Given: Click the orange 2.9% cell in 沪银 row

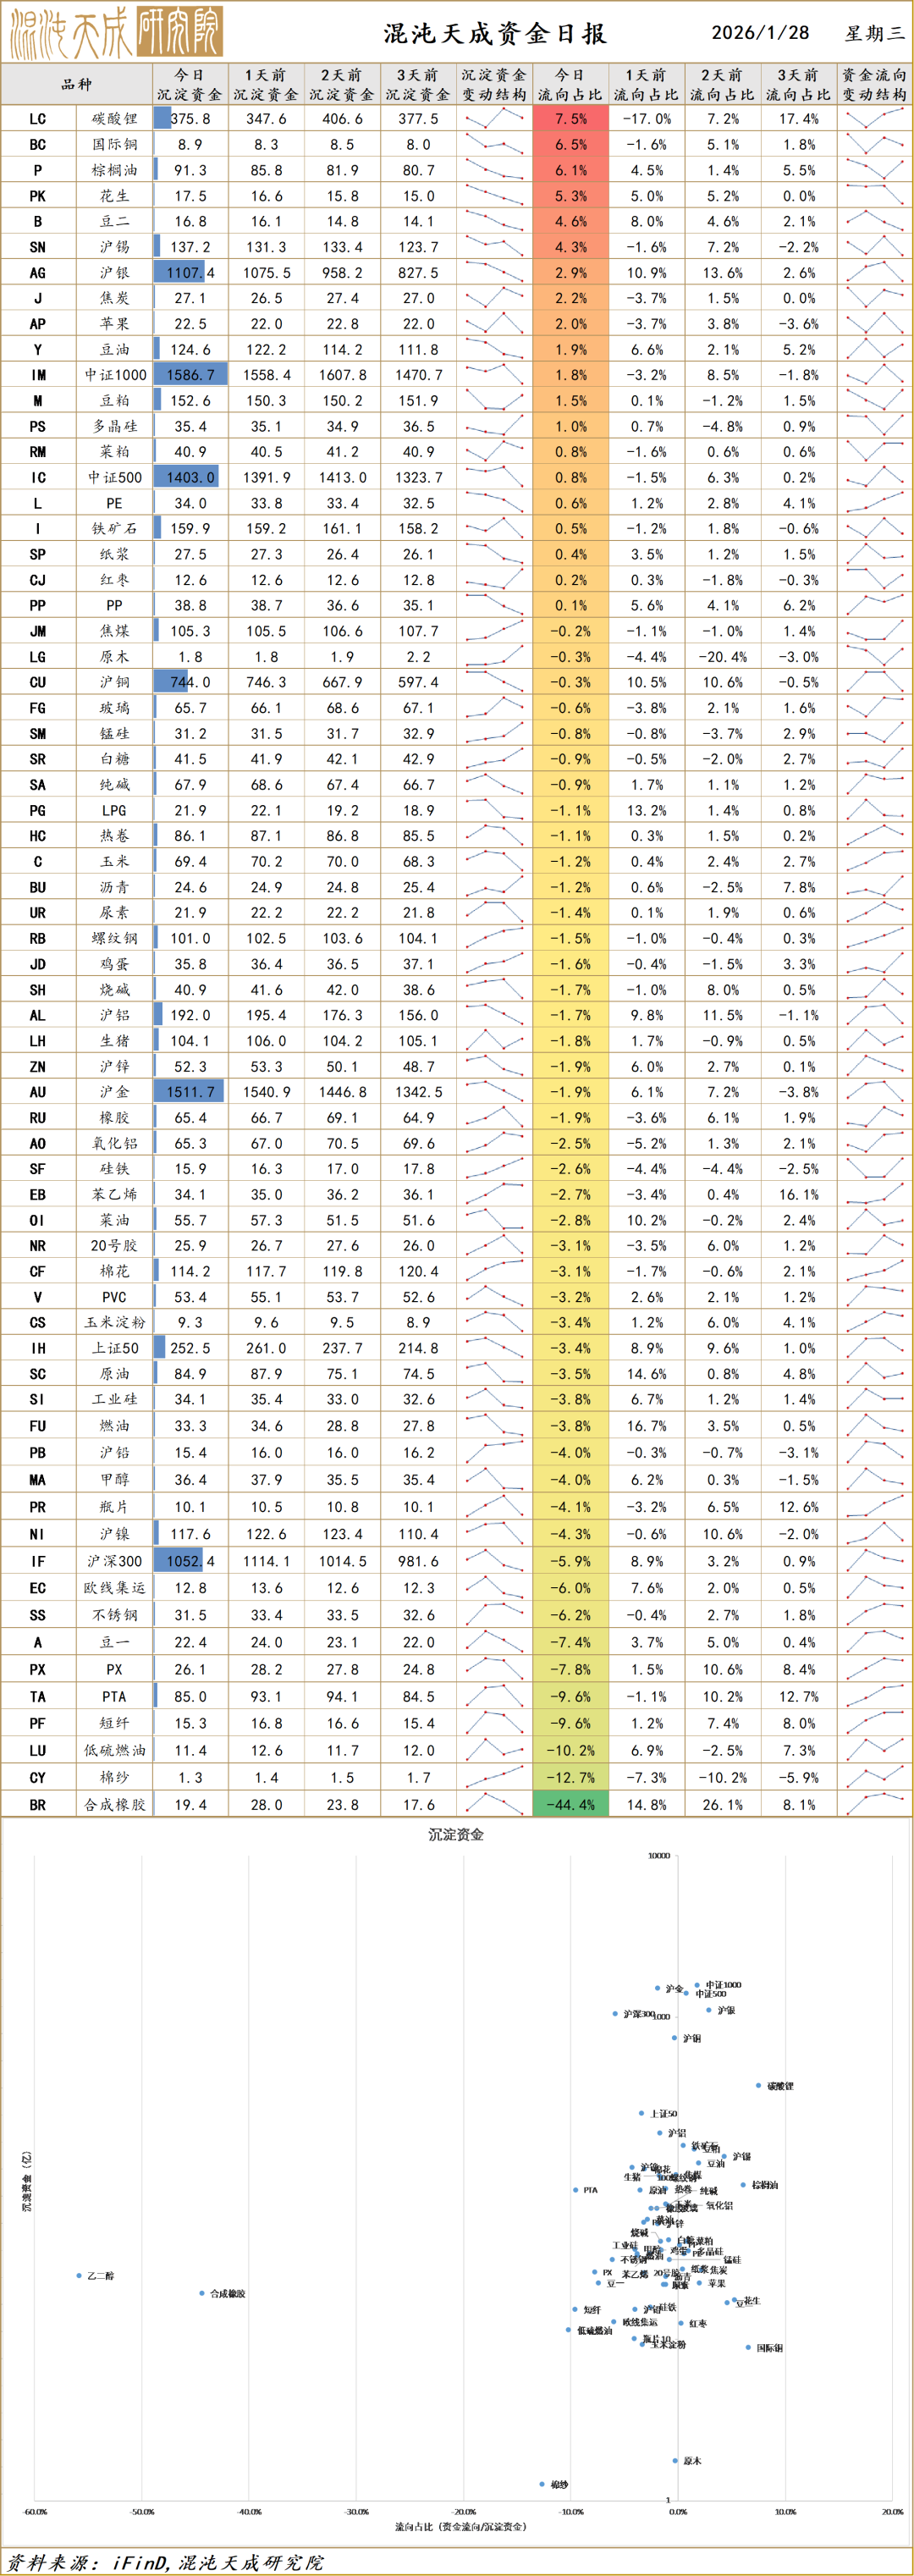Looking at the screenshot, I should tap(570, 272).
